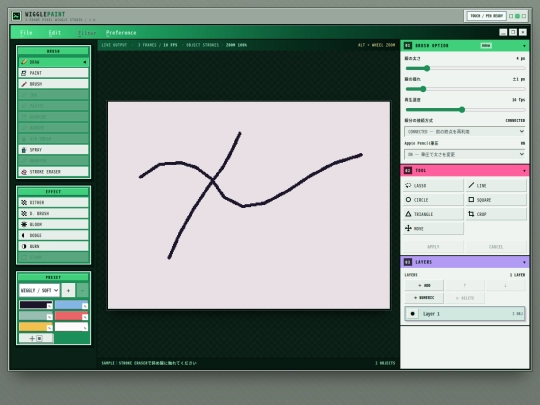This screenshot has width=540, height=405.
Task: Open the Edit menu
Action: (55, 33)
